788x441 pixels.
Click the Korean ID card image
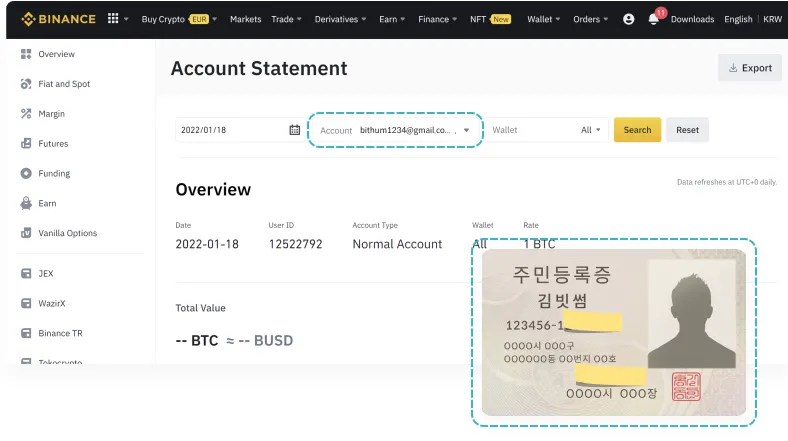pyautogui.click(x=614, y=333)
